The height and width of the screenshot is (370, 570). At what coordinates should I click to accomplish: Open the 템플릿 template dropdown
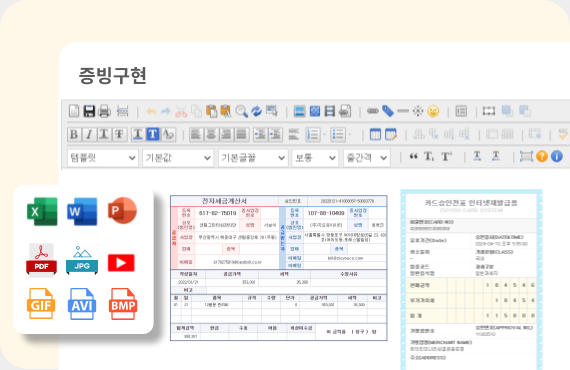coord(103,158)
